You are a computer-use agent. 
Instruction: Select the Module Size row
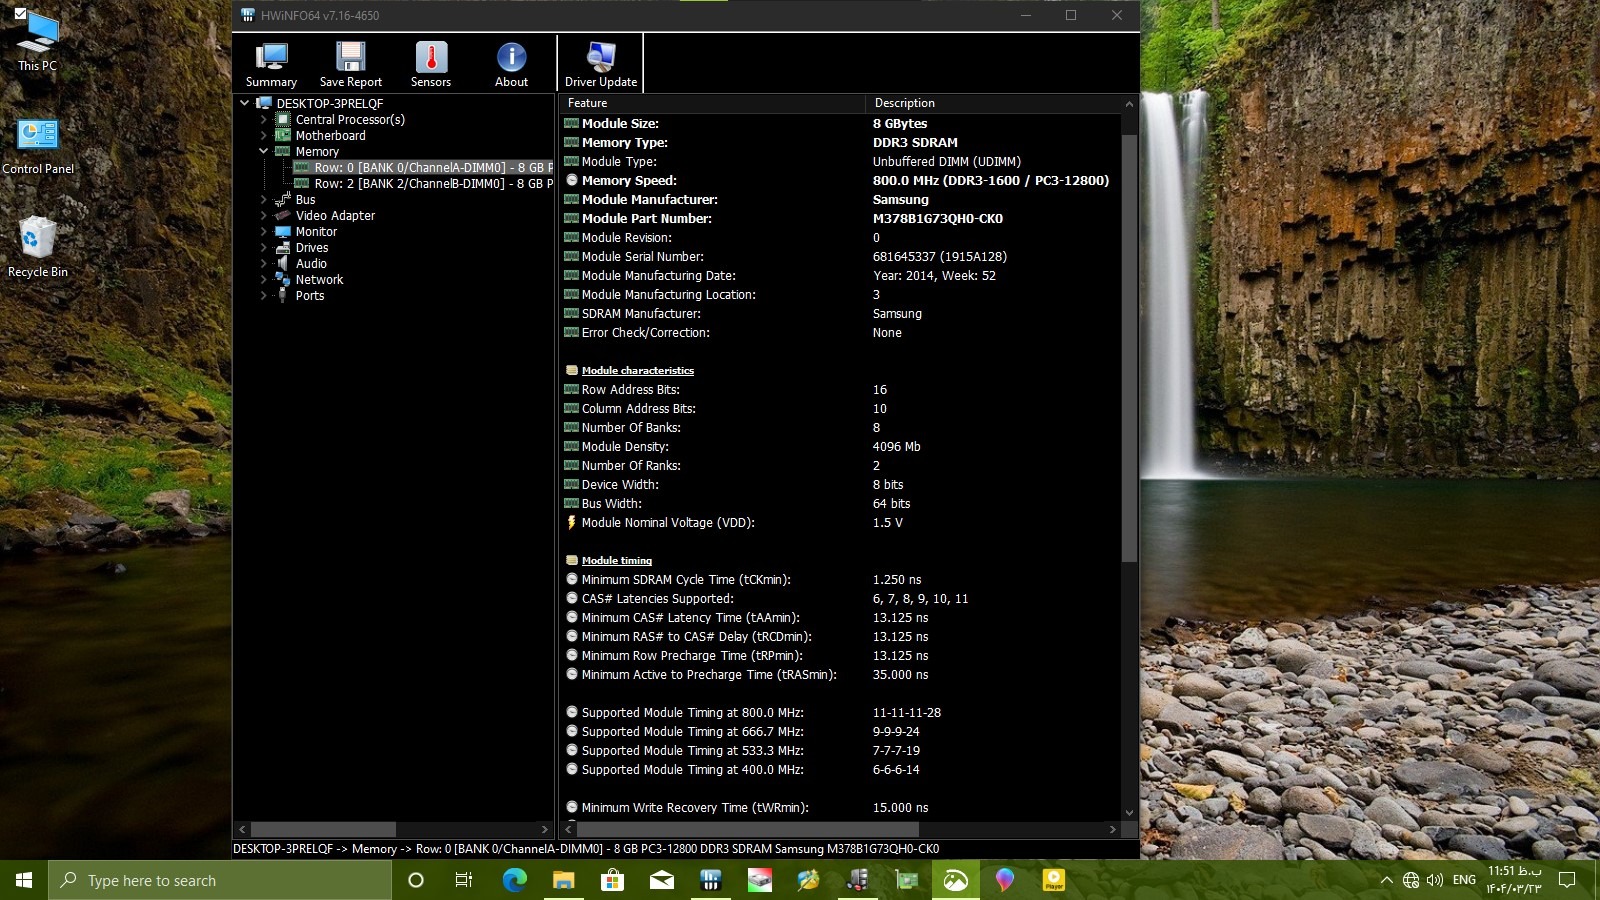[840, 124]
